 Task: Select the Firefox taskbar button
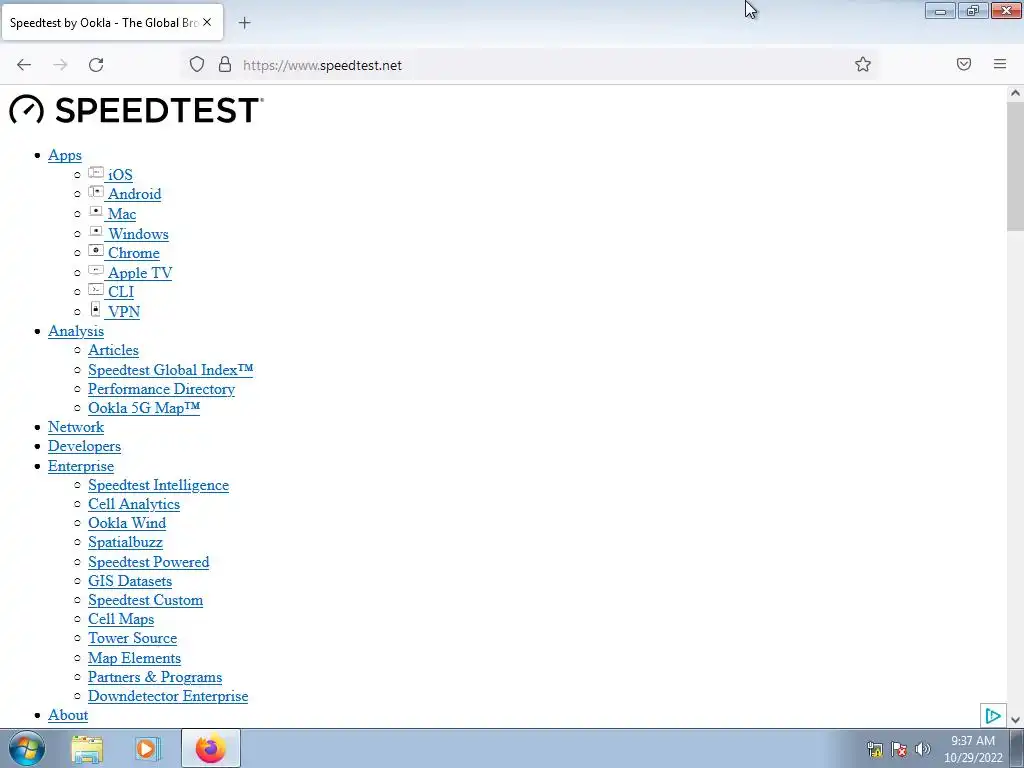[x=210, y=748]
